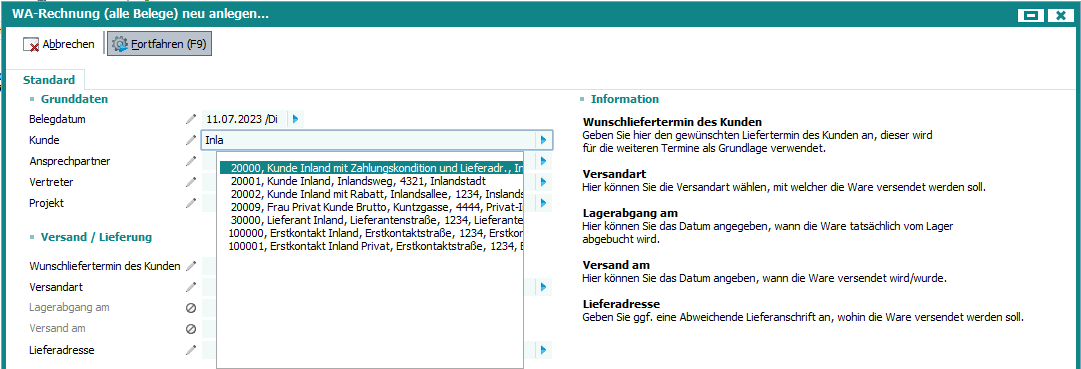This screenshot has height=369, width=1081.
Task: Select entry 20009 Frau Privat Kunde Brutto
Action: pyautogui.click(x=371, y=207)
